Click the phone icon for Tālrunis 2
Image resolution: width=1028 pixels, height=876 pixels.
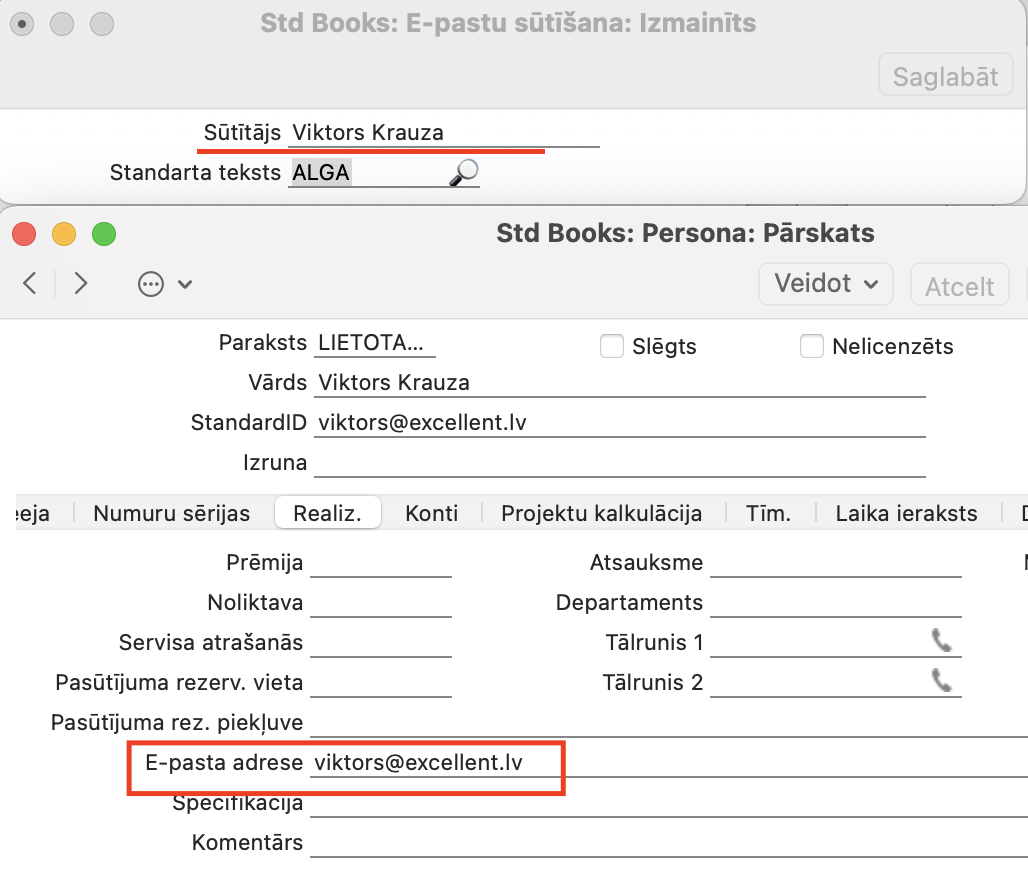click(x=941, y=682)
